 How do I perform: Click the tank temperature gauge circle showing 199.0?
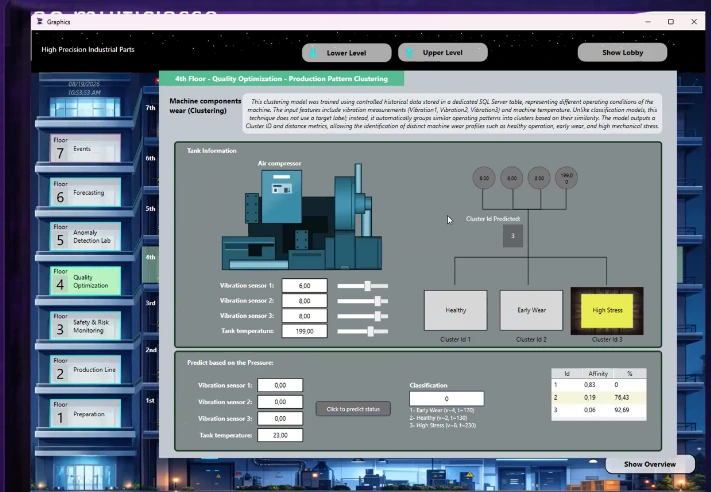click(x=566, y=178)
